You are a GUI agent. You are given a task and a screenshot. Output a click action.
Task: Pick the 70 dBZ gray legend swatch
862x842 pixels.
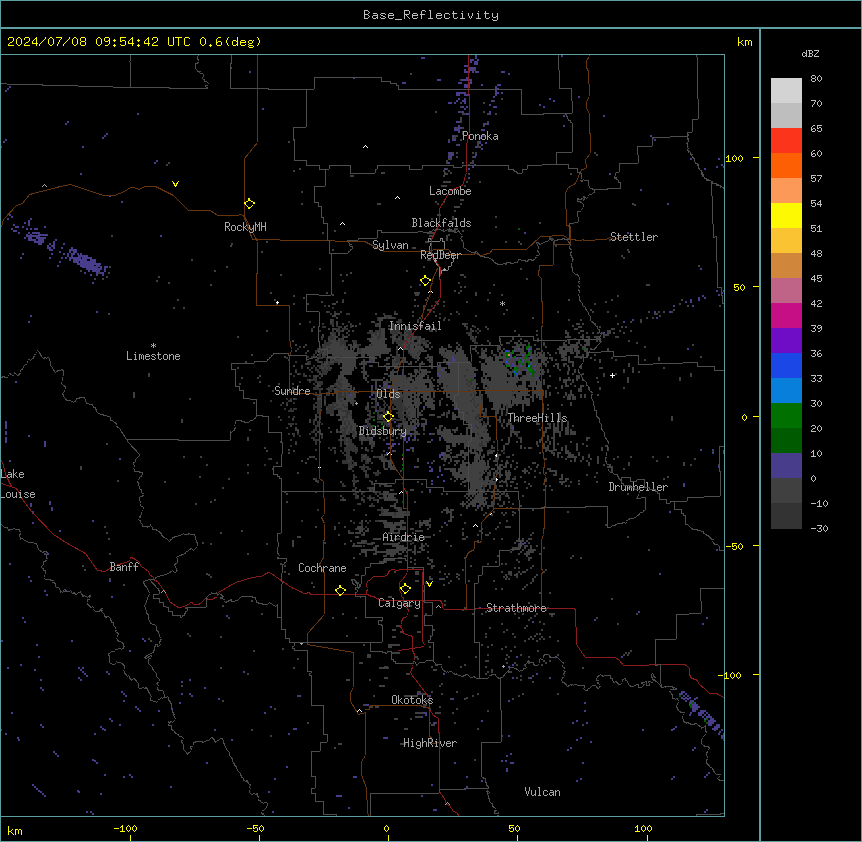(x=786, y=115)
